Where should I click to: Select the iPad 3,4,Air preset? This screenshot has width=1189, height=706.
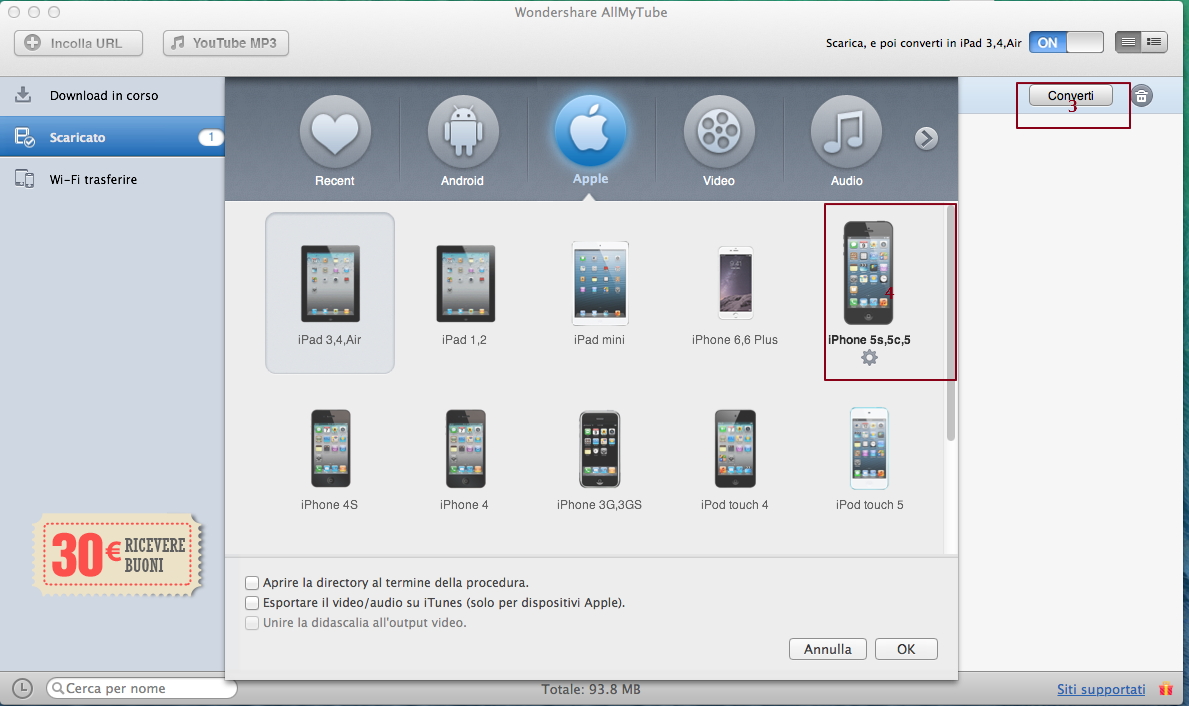click(330, 293)
